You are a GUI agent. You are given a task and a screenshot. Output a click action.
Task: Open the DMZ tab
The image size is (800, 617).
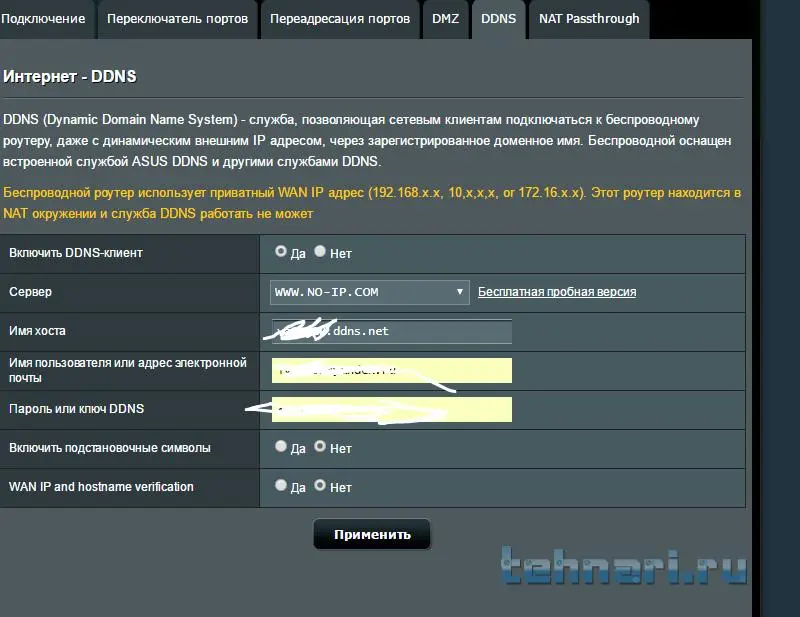(445, 19)
